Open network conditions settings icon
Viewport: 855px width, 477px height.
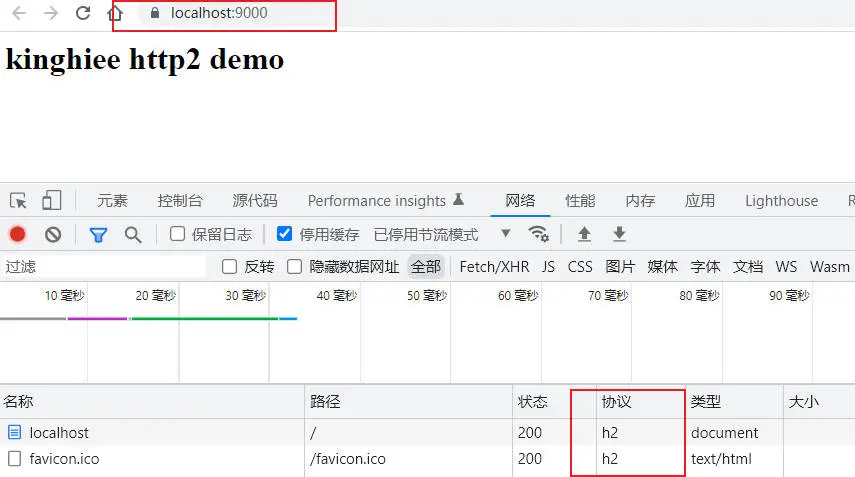tap(539, 234)
